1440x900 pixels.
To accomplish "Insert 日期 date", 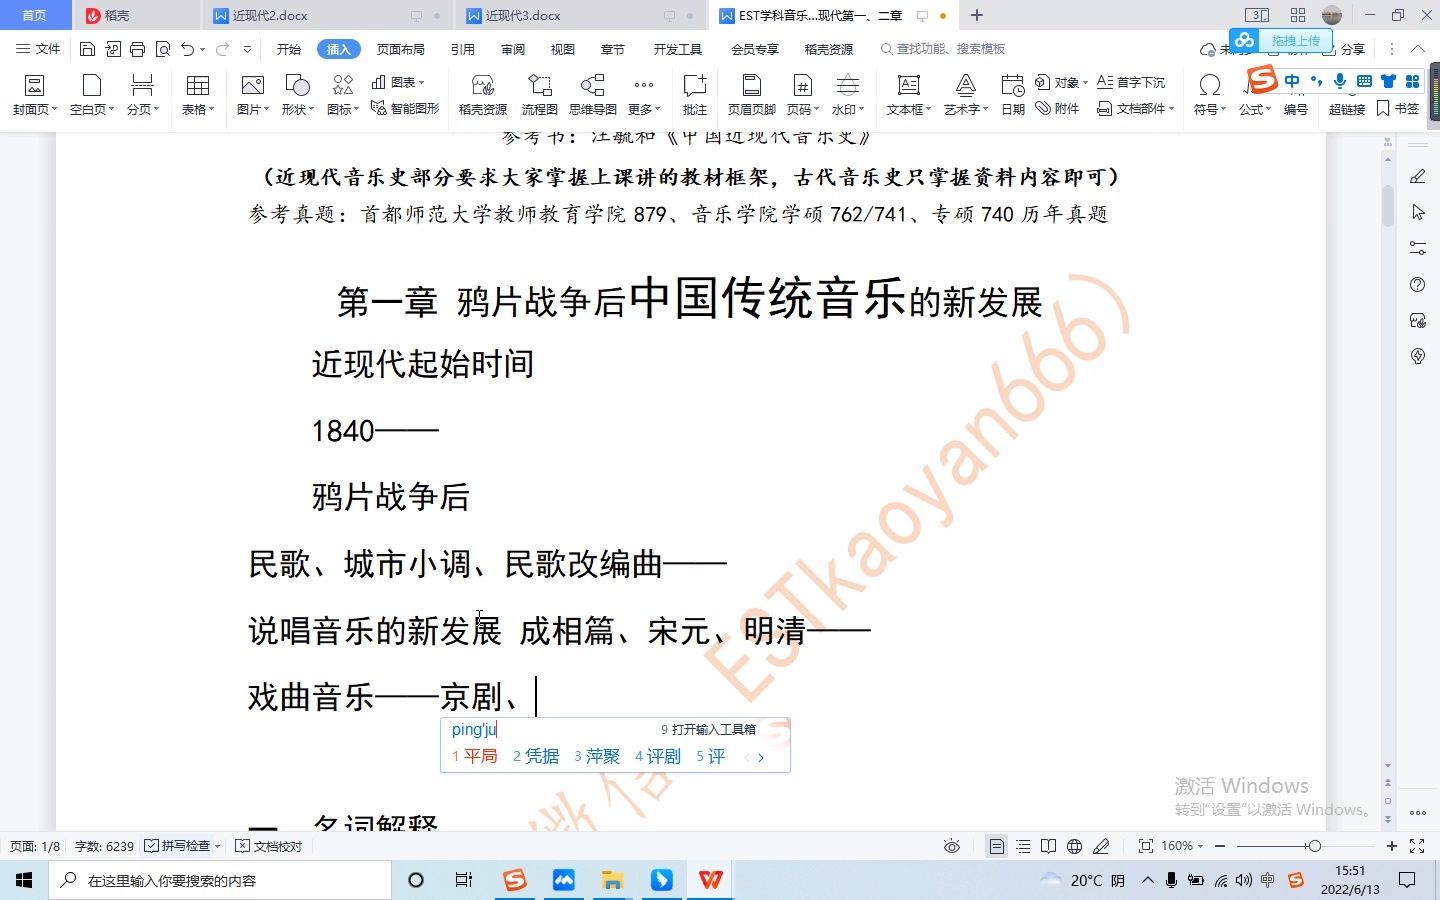I will coord(1013,95).
